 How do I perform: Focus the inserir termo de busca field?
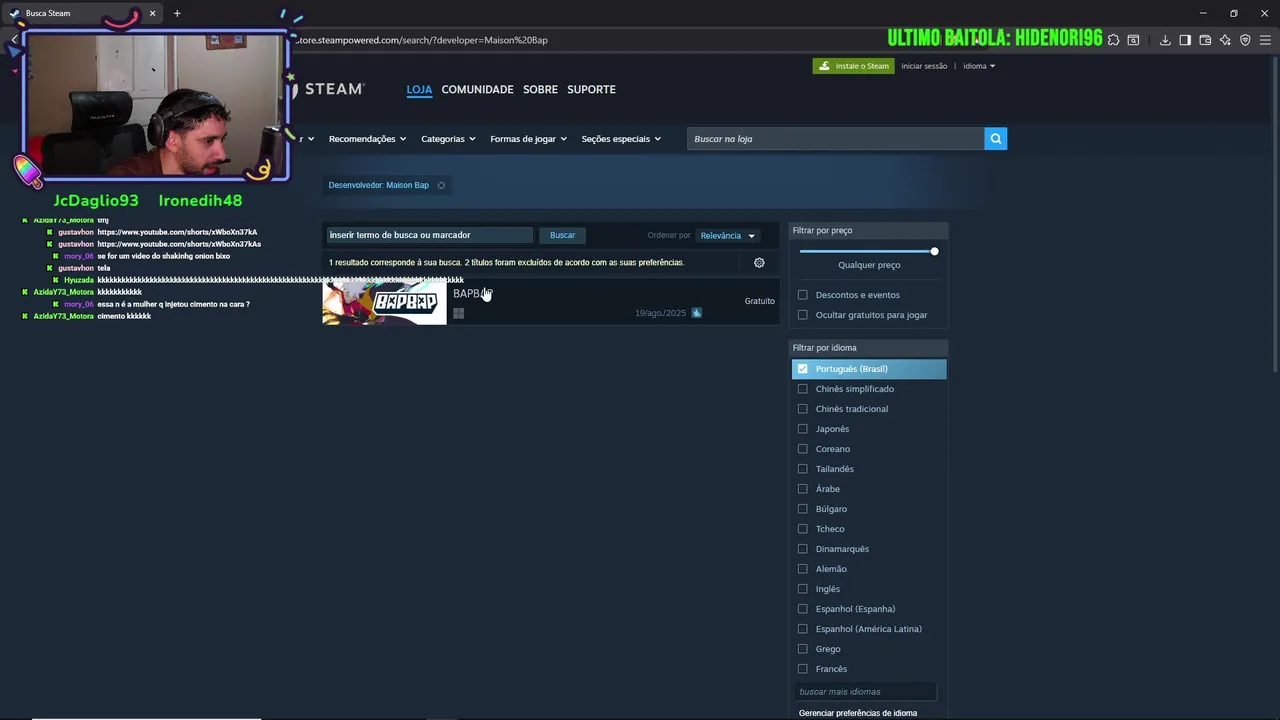click(430, 235)
